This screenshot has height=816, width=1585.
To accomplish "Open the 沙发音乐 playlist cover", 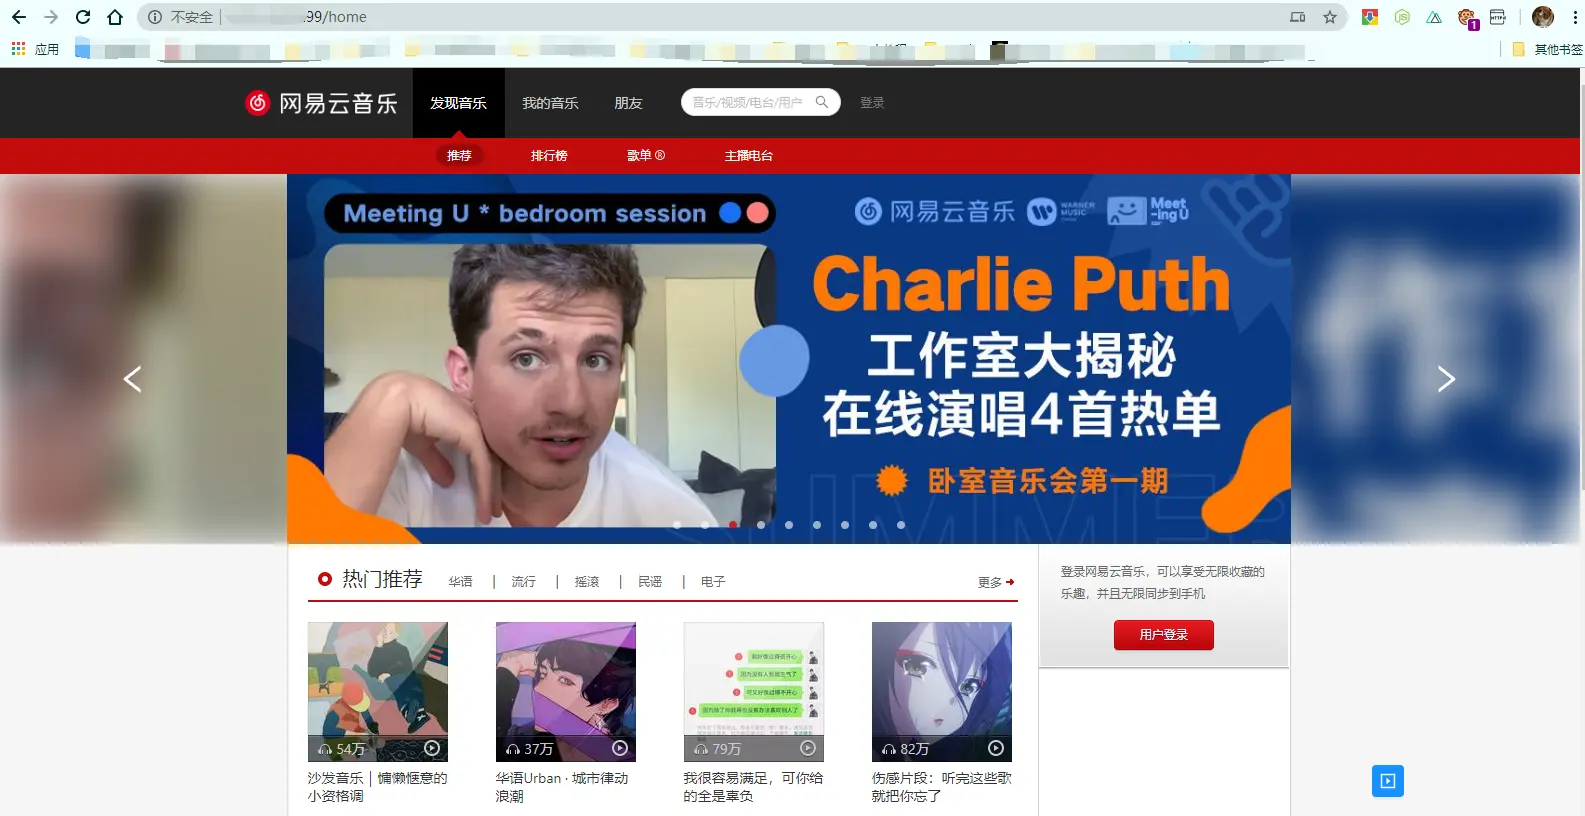I will pos(378,692).
